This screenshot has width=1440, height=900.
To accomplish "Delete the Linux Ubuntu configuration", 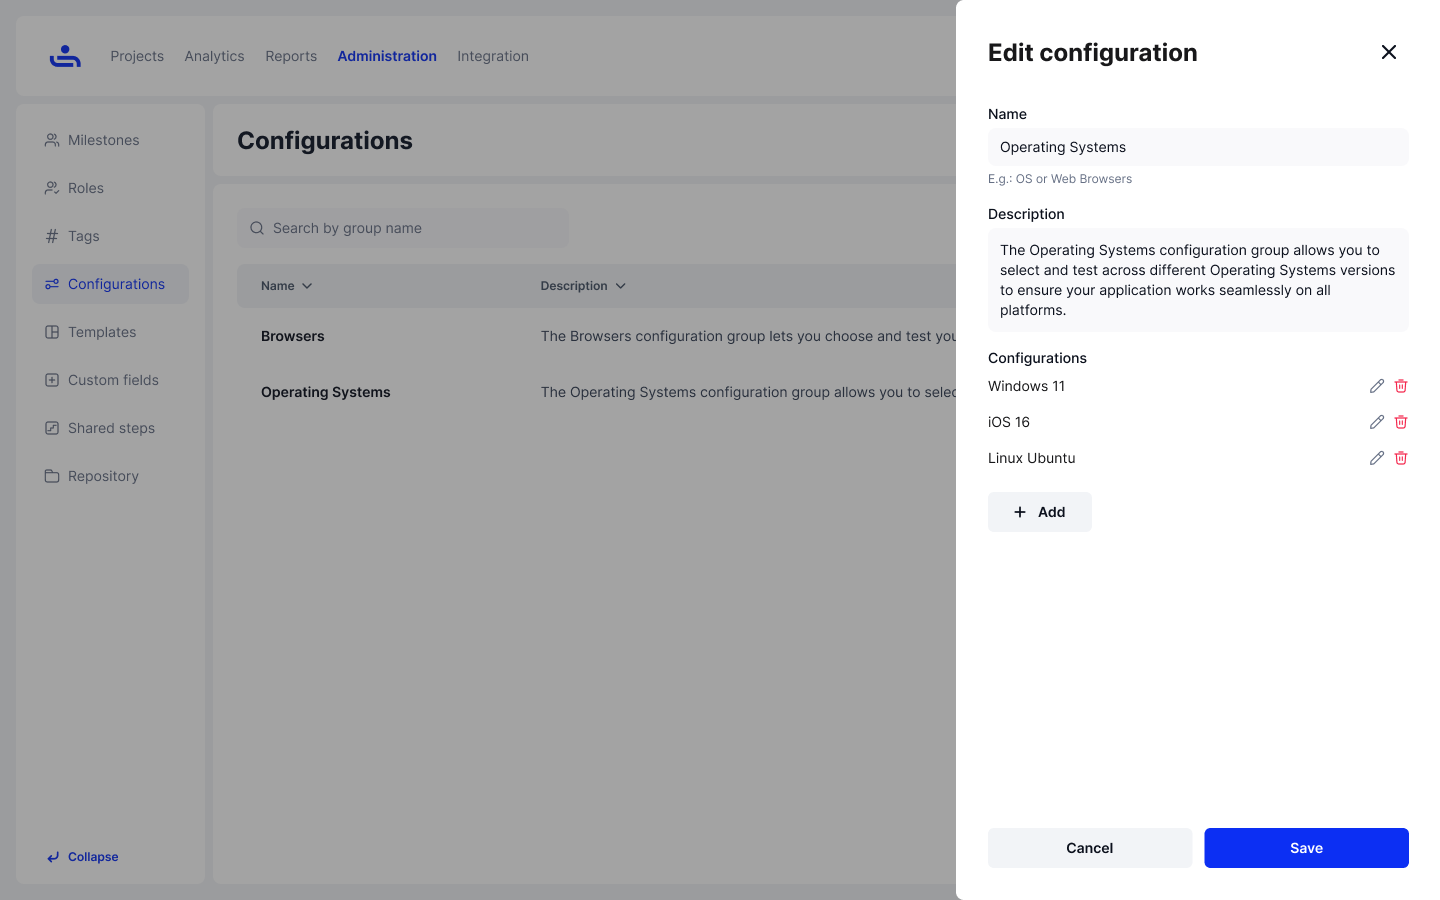I will (1401, 458).
